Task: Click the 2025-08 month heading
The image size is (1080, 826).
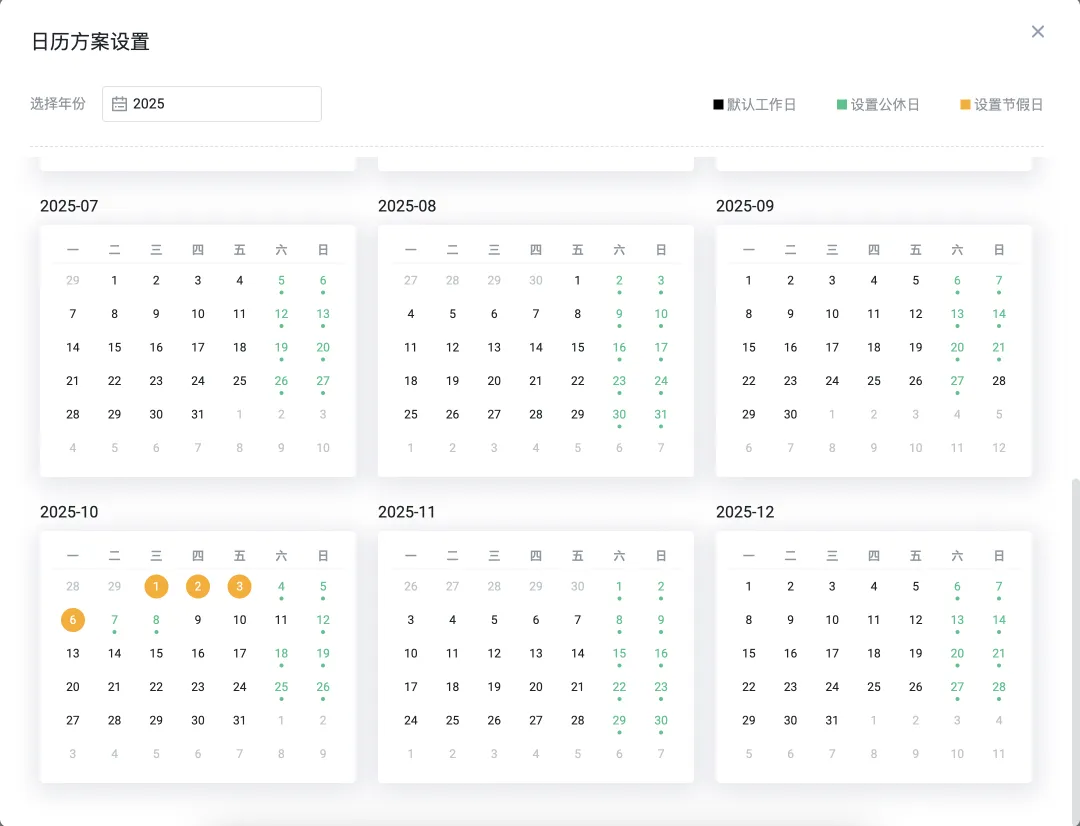Action: 407,206
